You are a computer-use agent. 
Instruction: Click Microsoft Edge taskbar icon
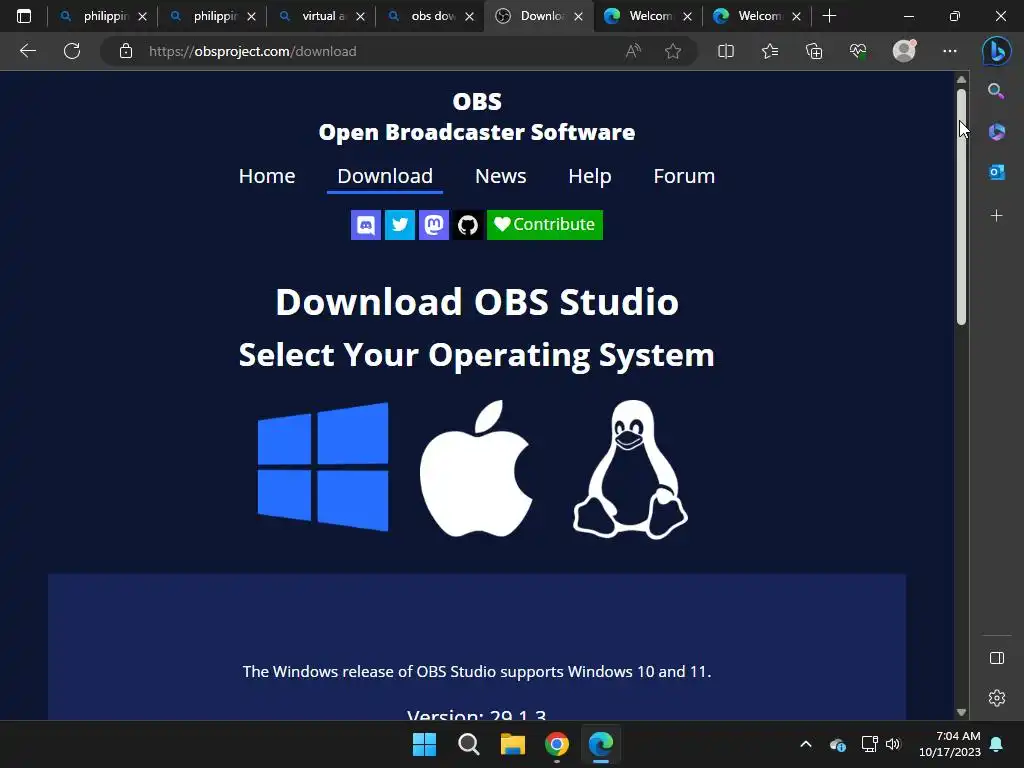pos(601,744)
